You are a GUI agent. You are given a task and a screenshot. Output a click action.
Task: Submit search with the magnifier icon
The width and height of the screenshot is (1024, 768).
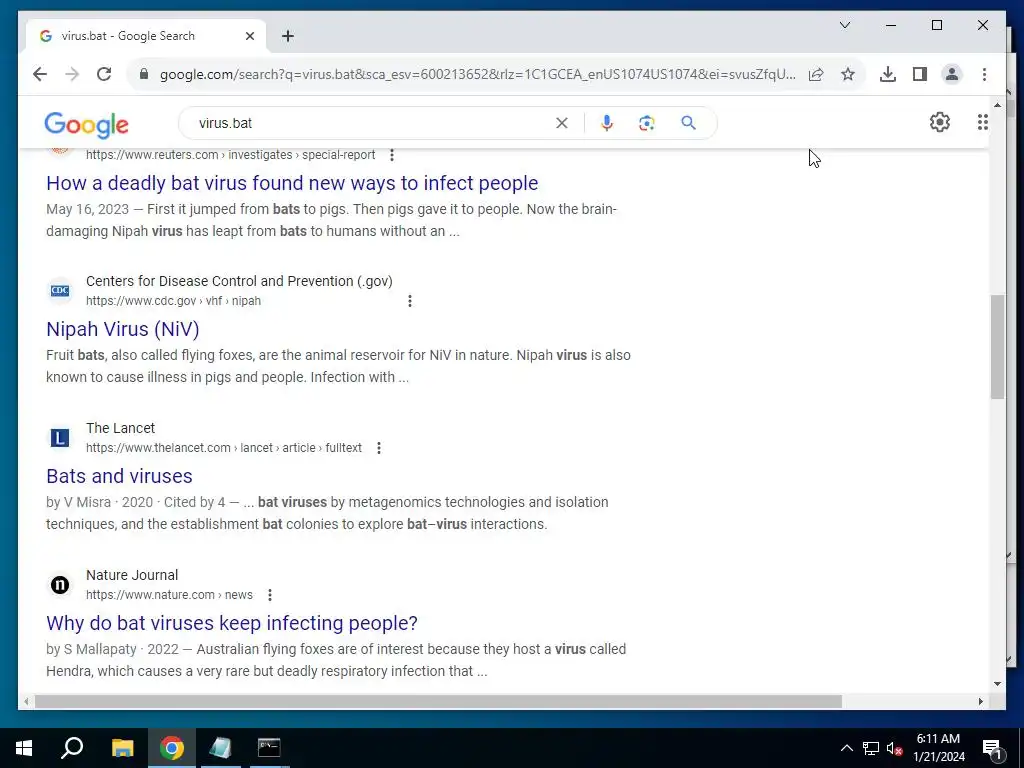688,123
